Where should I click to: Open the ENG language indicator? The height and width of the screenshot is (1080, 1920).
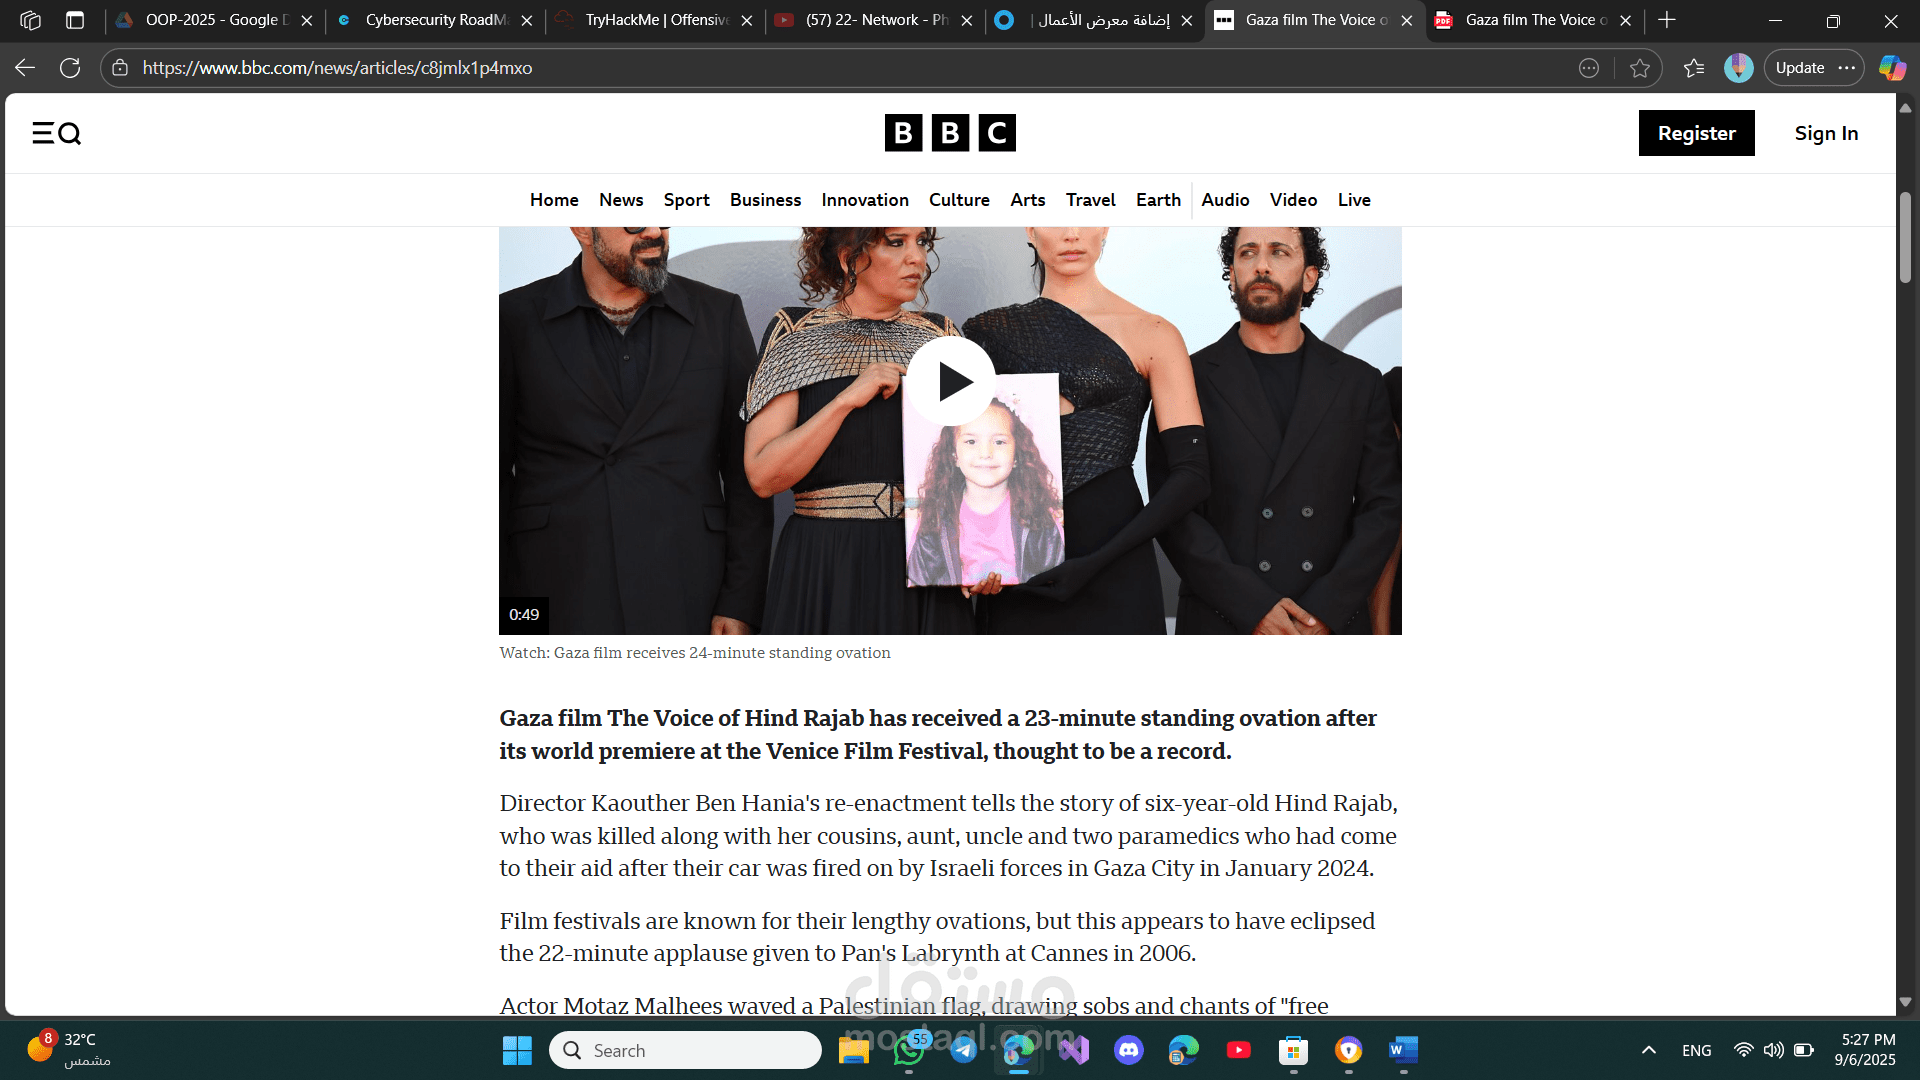click(1696, 1051)
